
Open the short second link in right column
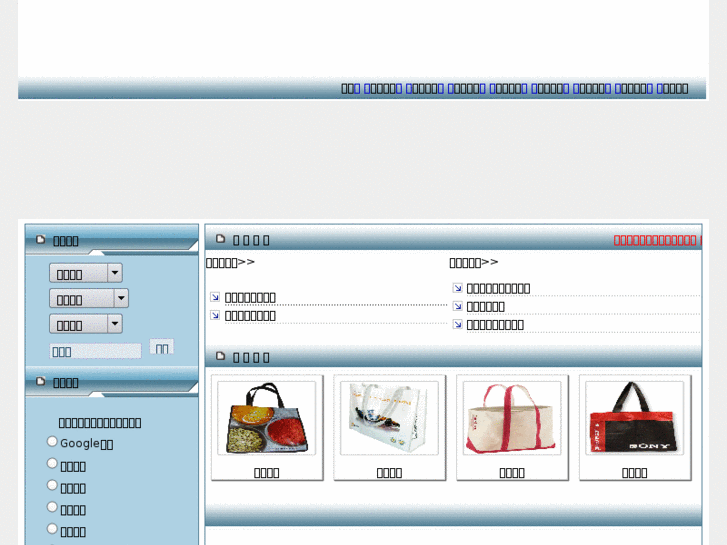(485, 307)
